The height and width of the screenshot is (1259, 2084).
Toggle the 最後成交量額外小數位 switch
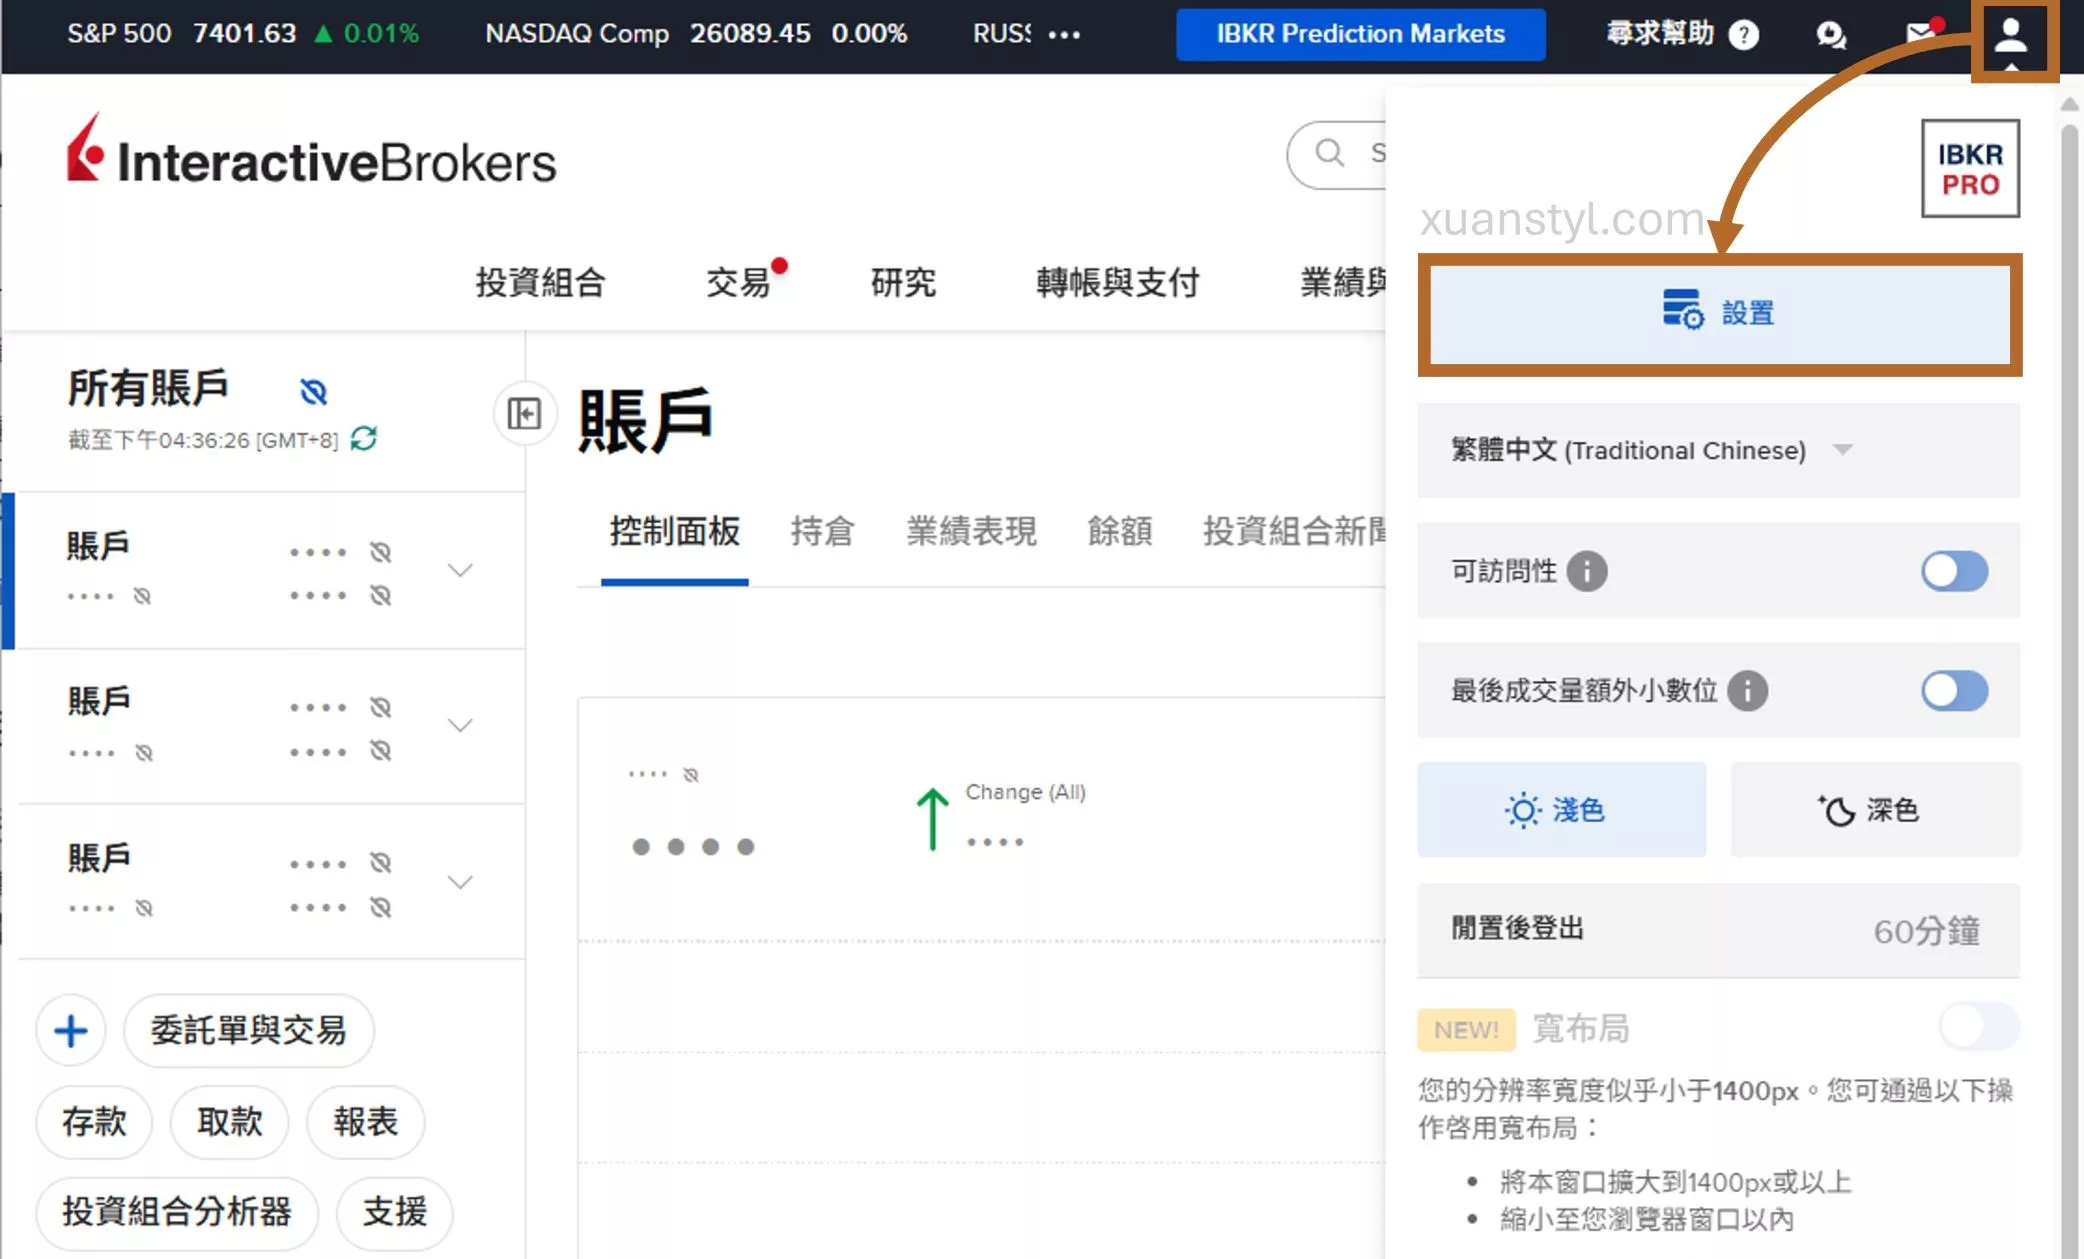point(1954,690)
